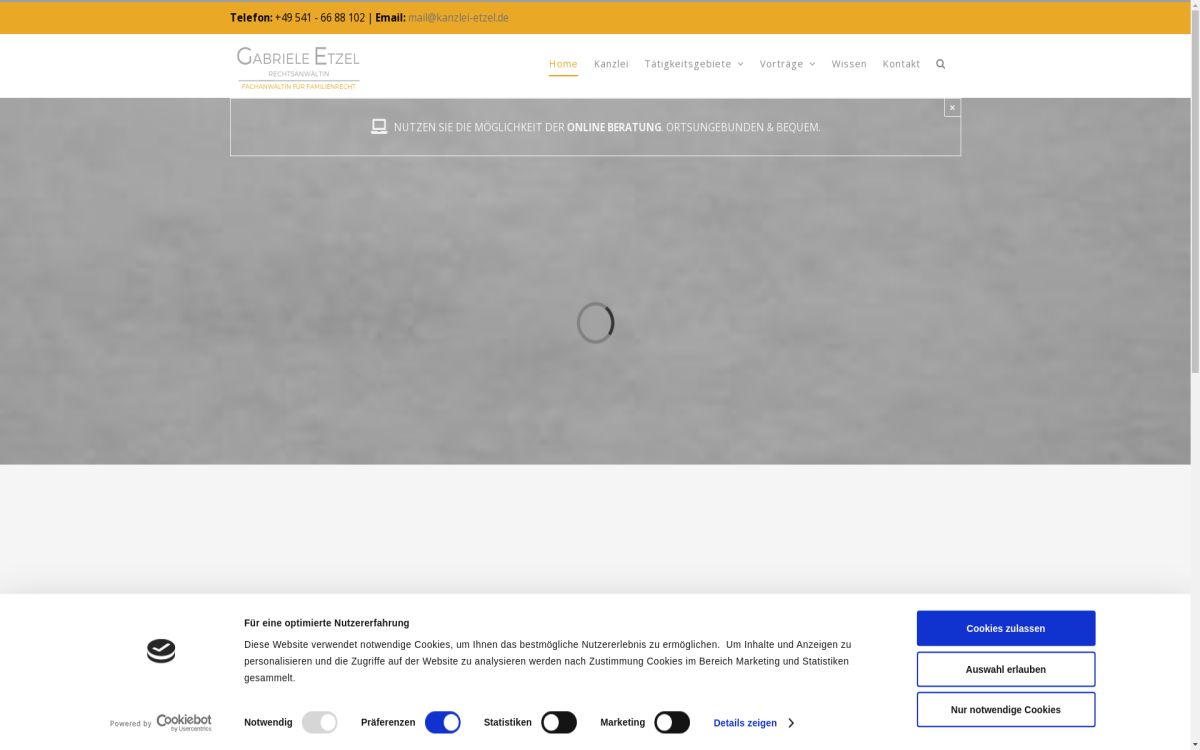Expand the Tätigkeitsgebiete dropdown menu
1200x750 pixels.
click(693, 64)
